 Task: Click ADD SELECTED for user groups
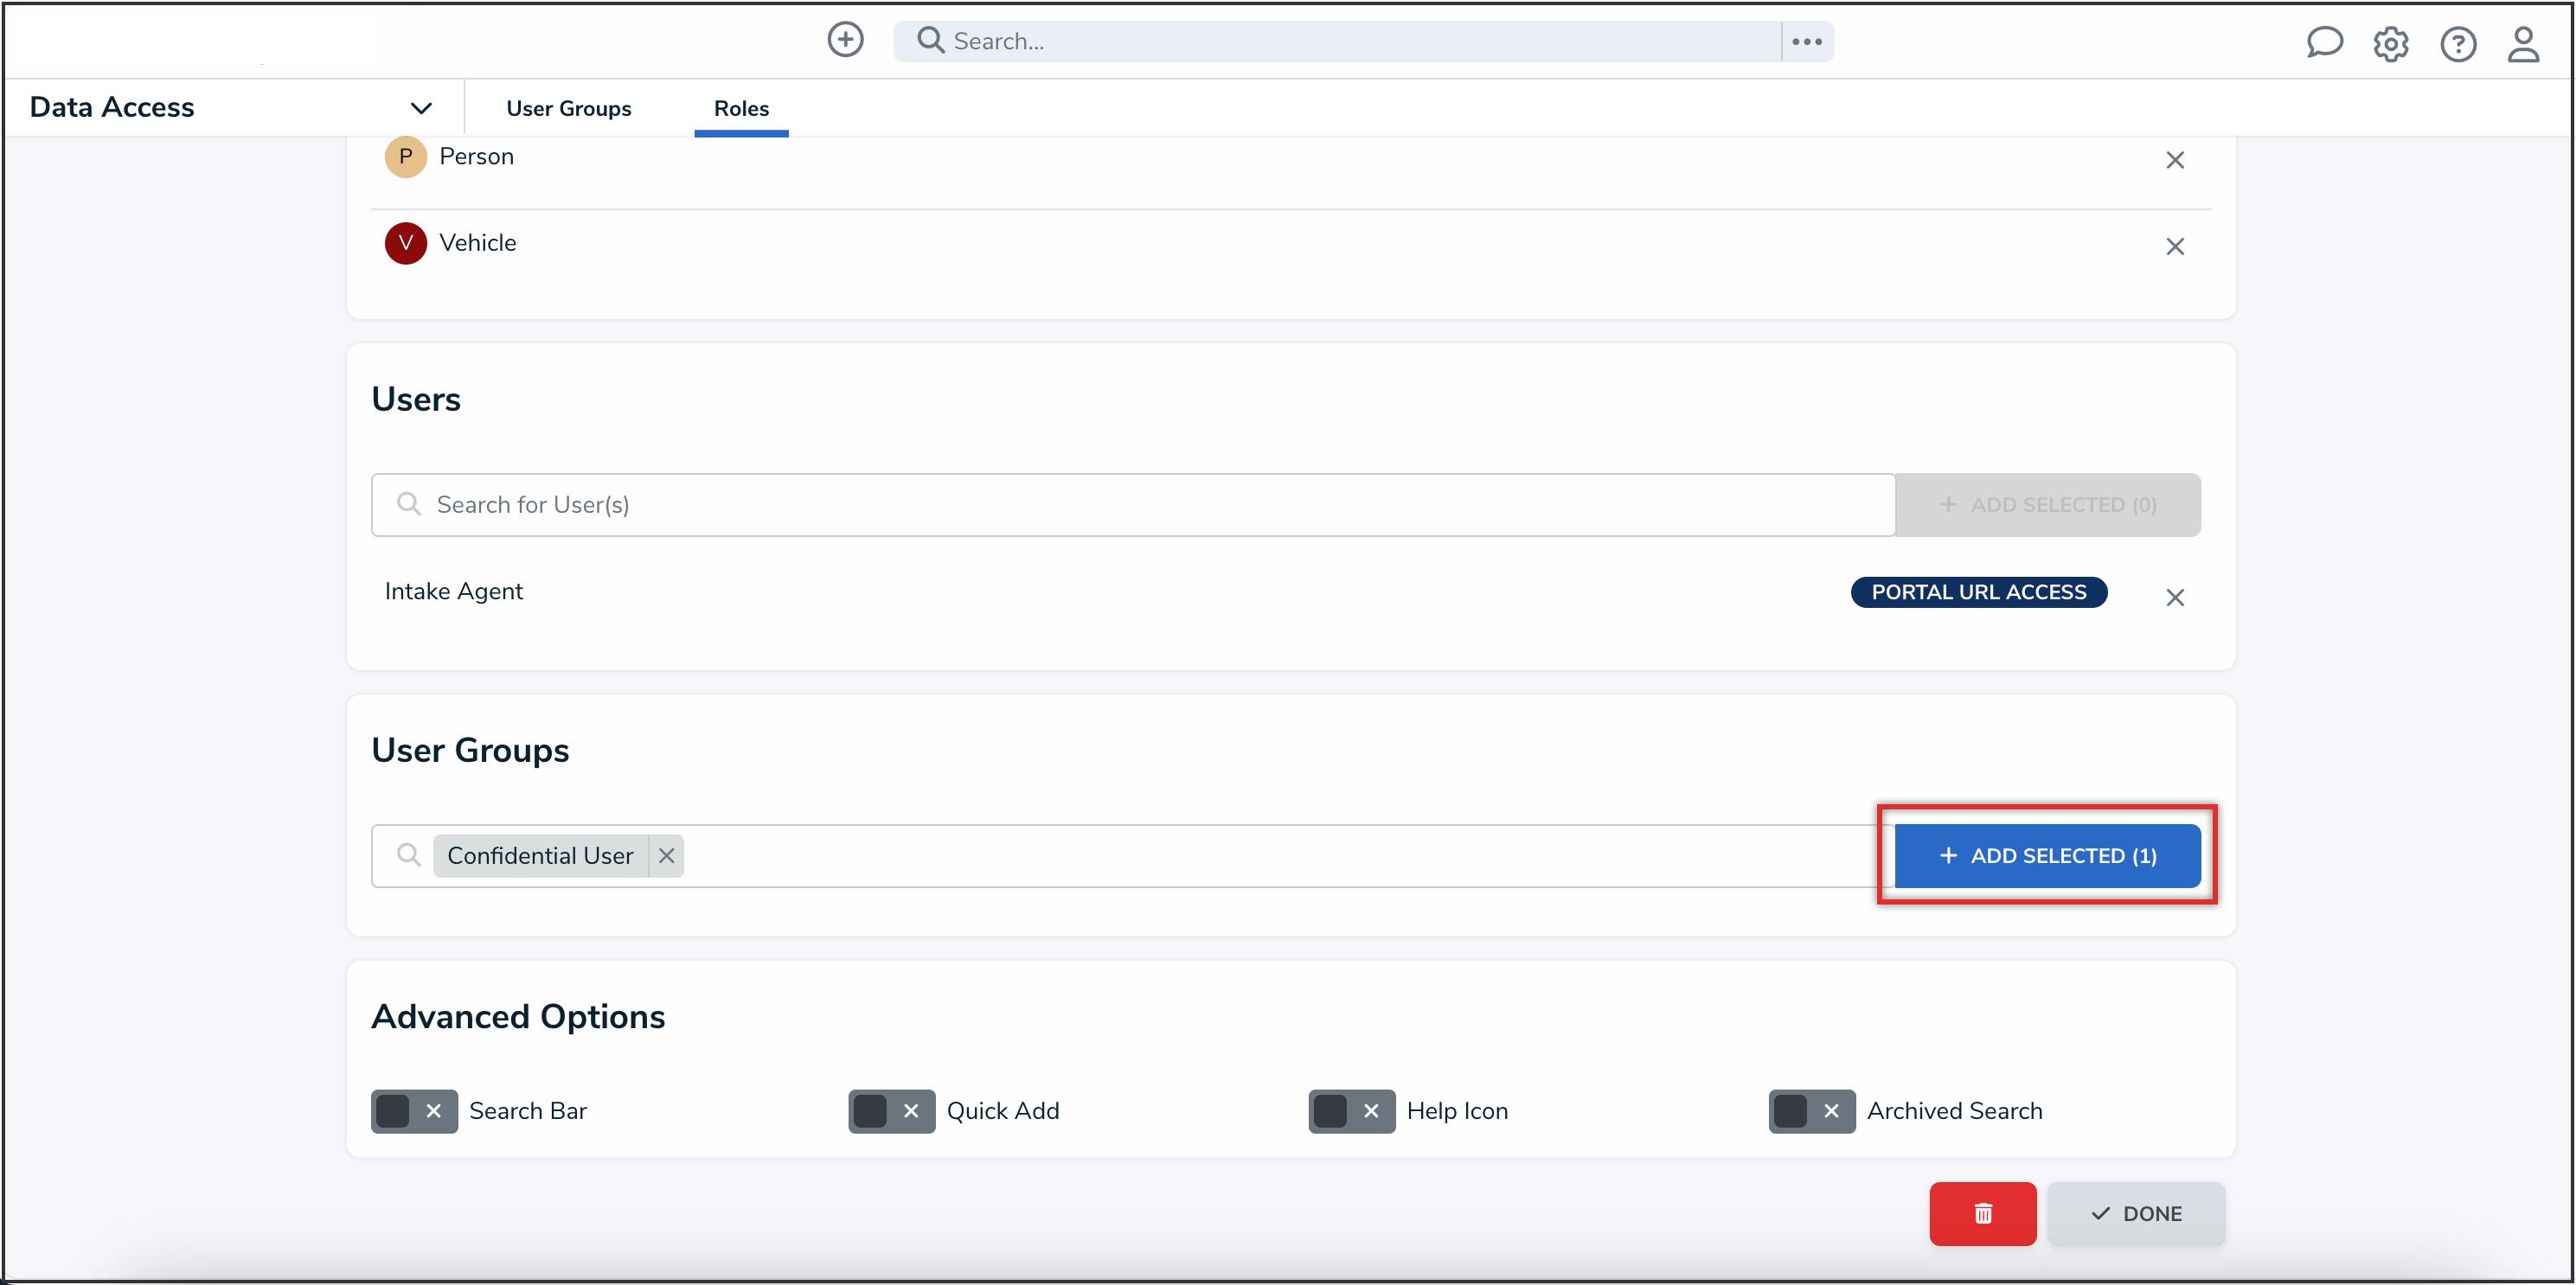coord(2046,855)
